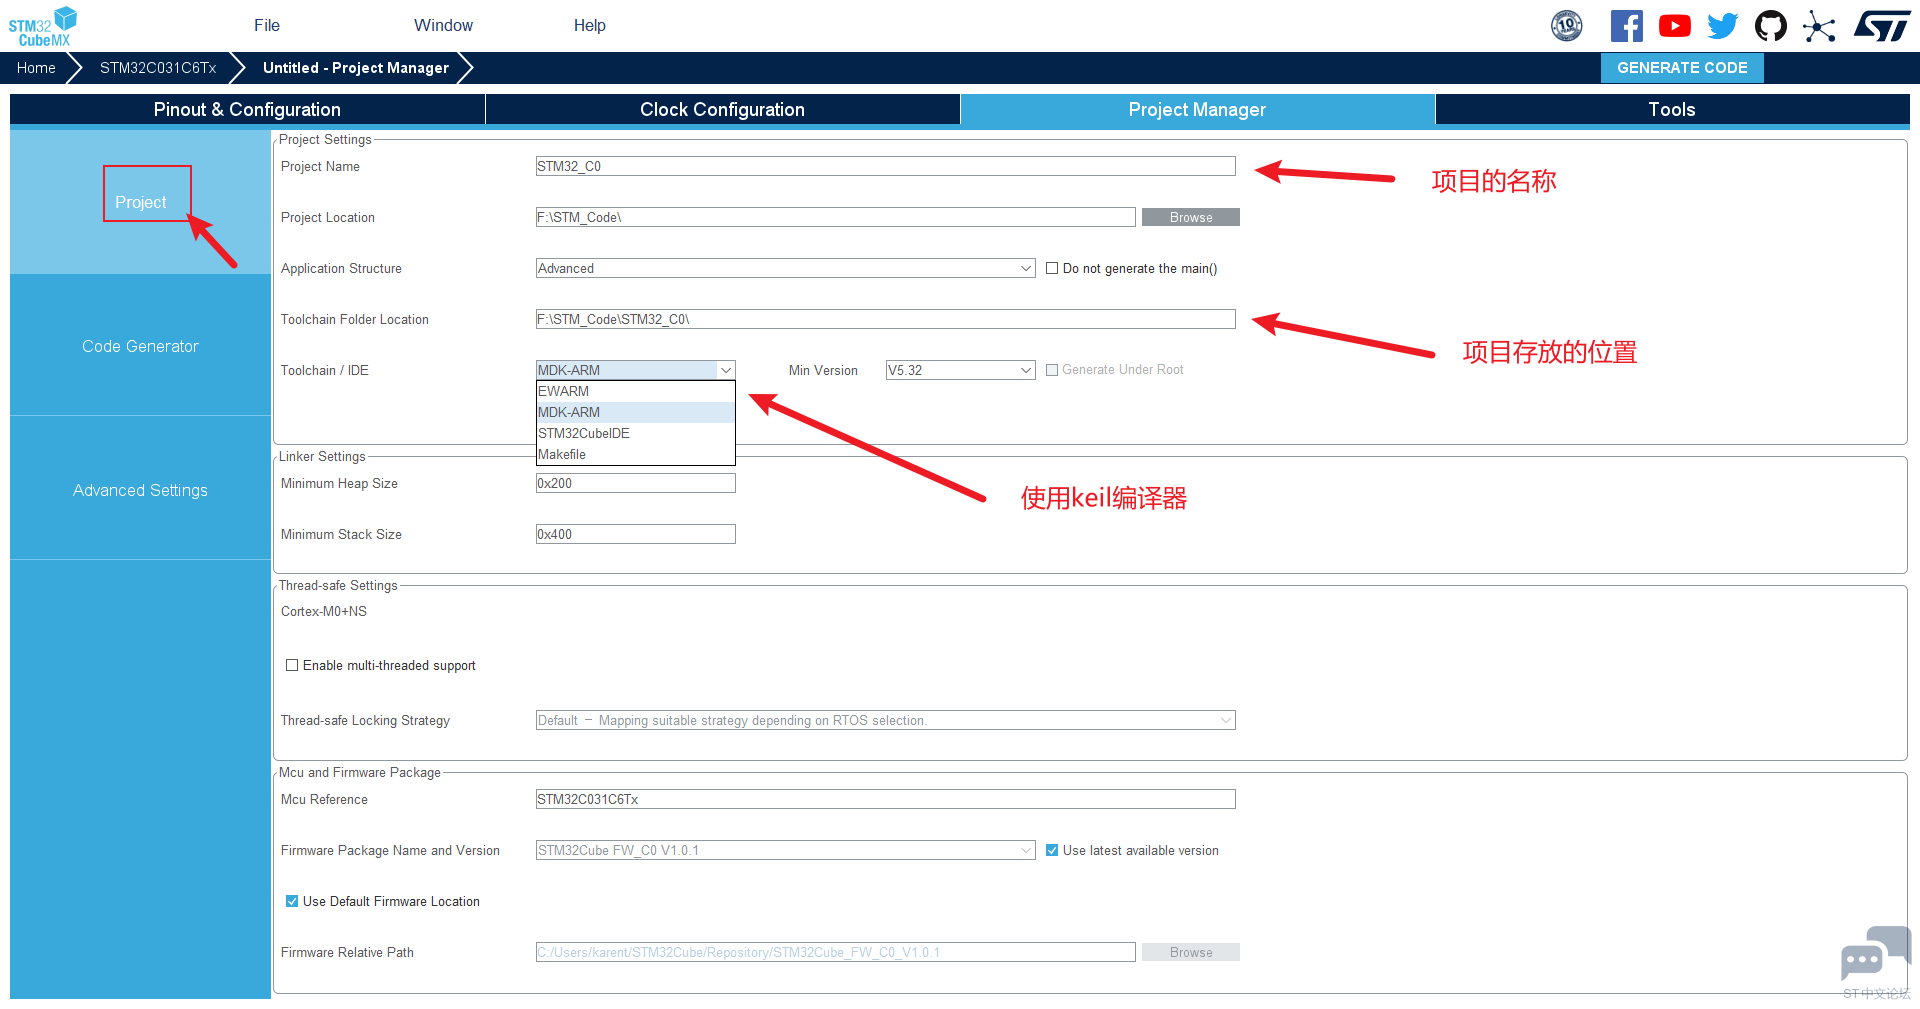The height and width of the screenshot is (1009, 1920).
Task: Click the ST logo icon
Action: 1882,26
